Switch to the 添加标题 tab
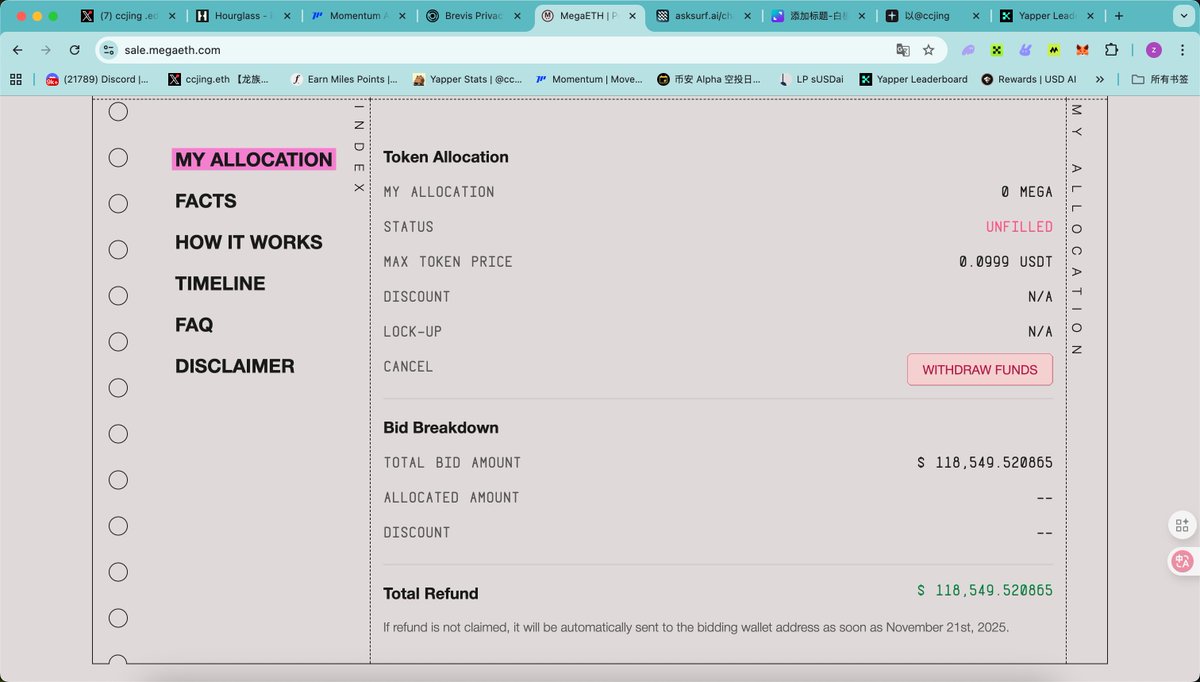This screenshot has width=1200, height=682. (818, 16)
